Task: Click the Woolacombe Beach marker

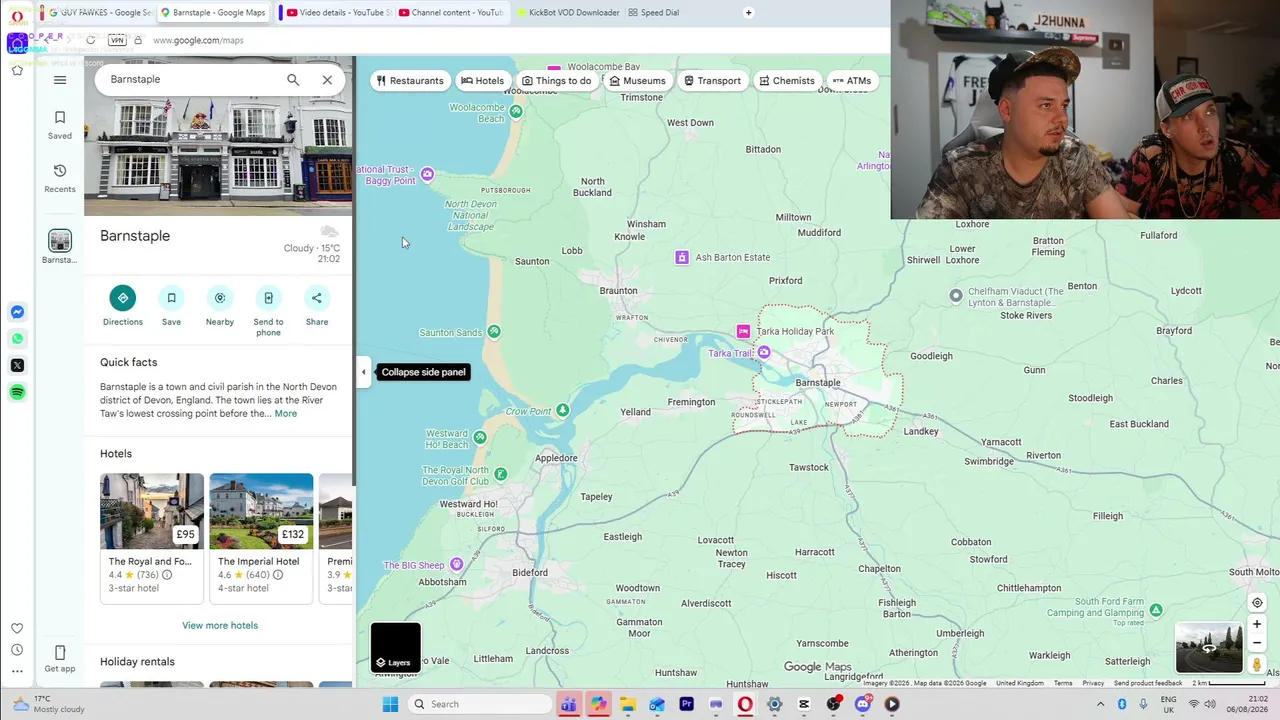Action: pyautogui.click(x=516, y=111)
